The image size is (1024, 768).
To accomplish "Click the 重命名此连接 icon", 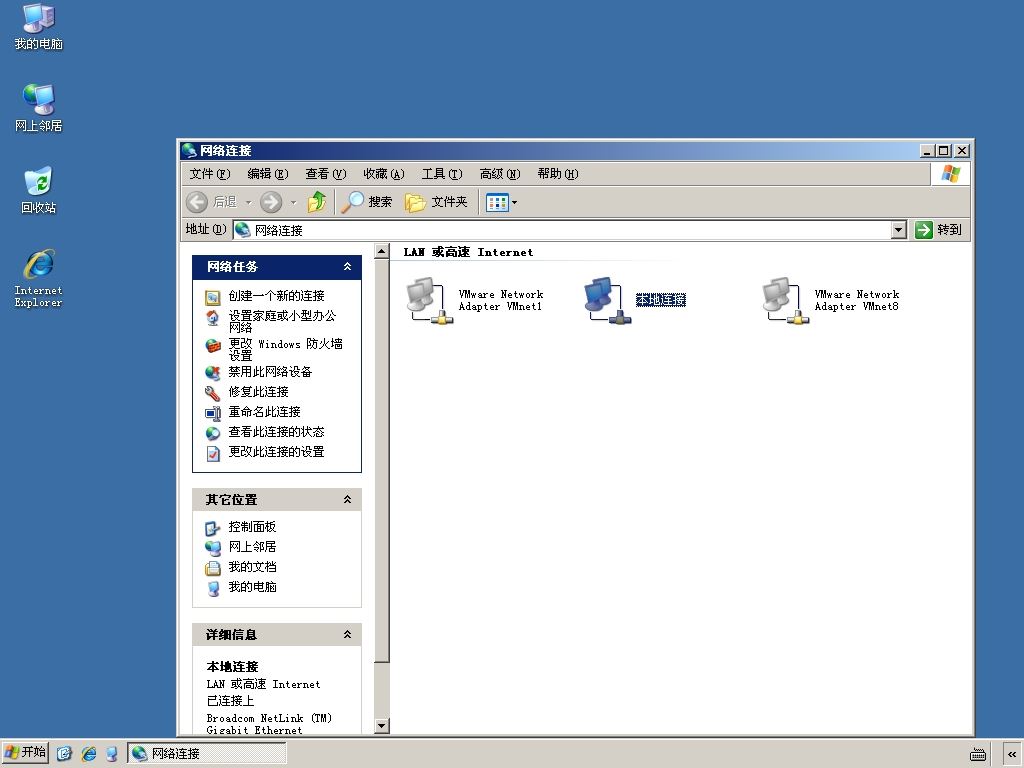I will pyautogui.click(x=213, y=413).
